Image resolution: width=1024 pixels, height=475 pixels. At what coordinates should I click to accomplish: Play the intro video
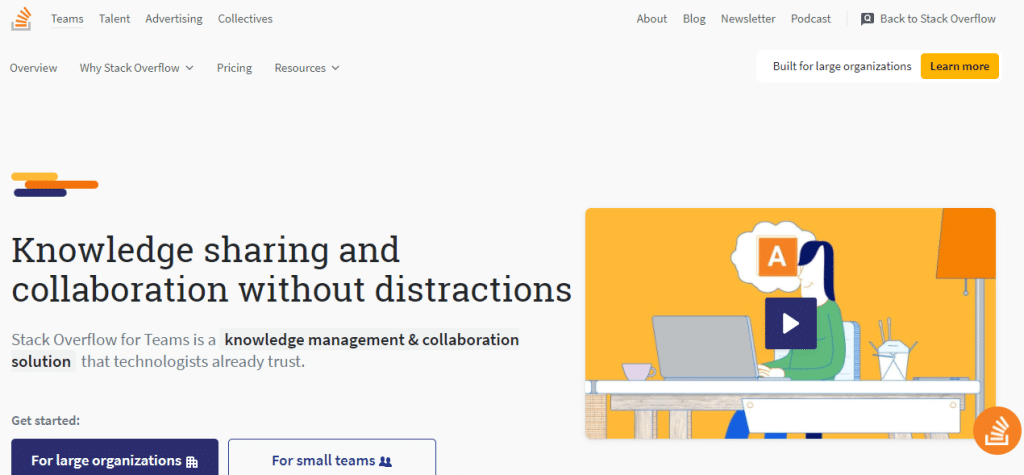[790, 323]
